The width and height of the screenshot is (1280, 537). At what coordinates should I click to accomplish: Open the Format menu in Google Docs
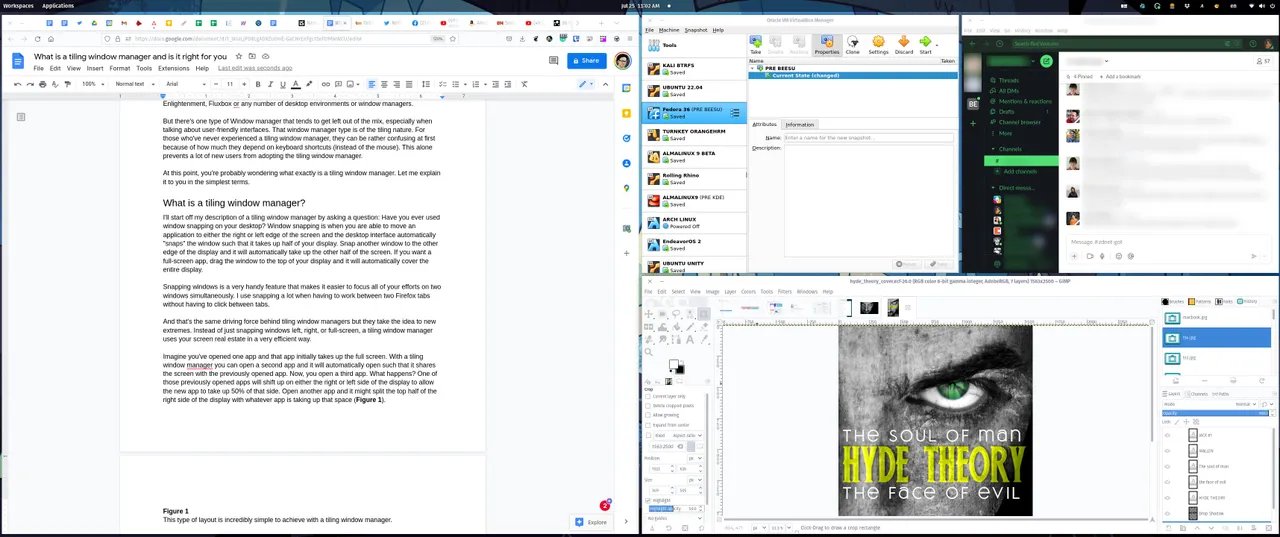click(x=120, y=68)
